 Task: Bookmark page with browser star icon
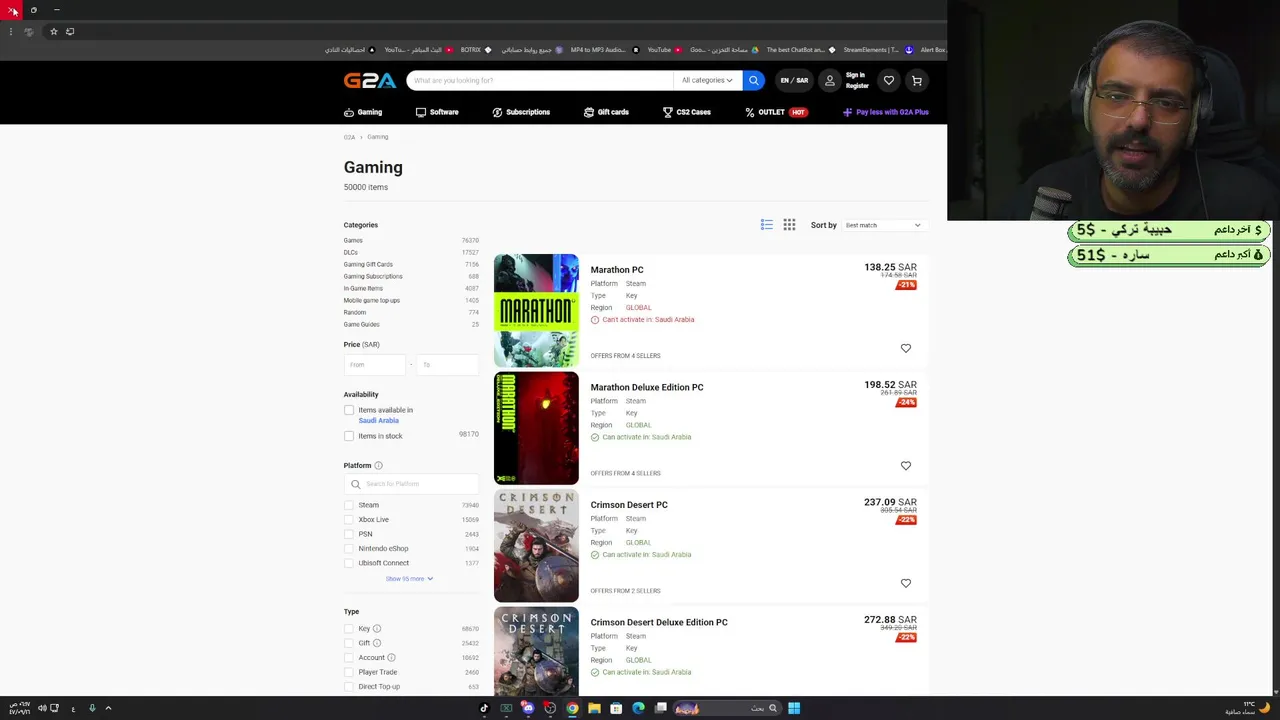(54, 31)
